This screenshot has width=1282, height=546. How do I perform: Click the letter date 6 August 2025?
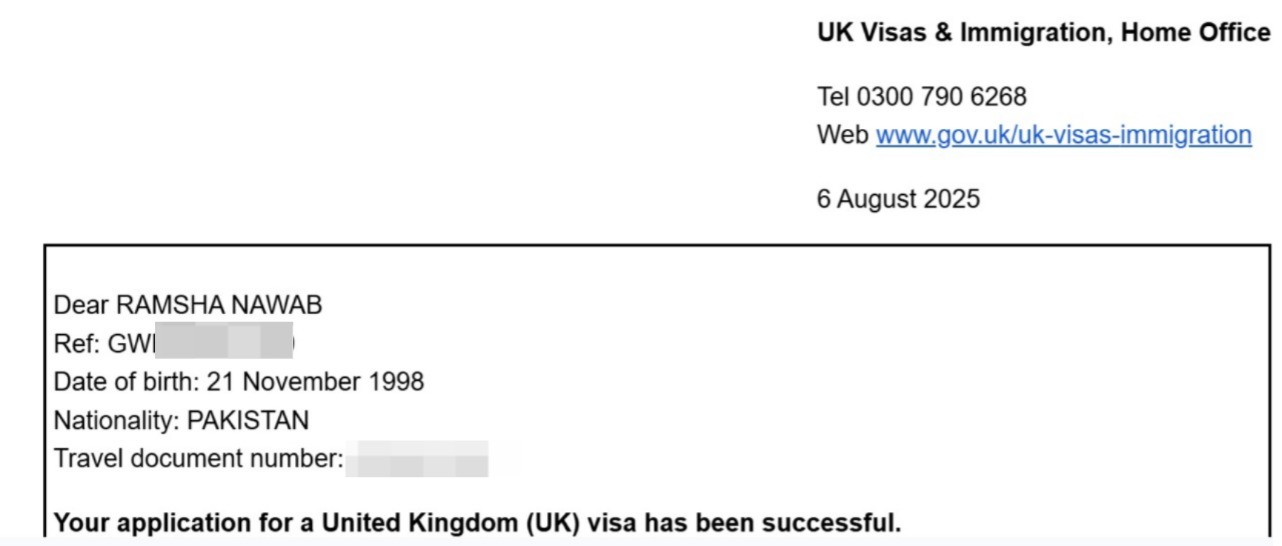pos(898,199)
